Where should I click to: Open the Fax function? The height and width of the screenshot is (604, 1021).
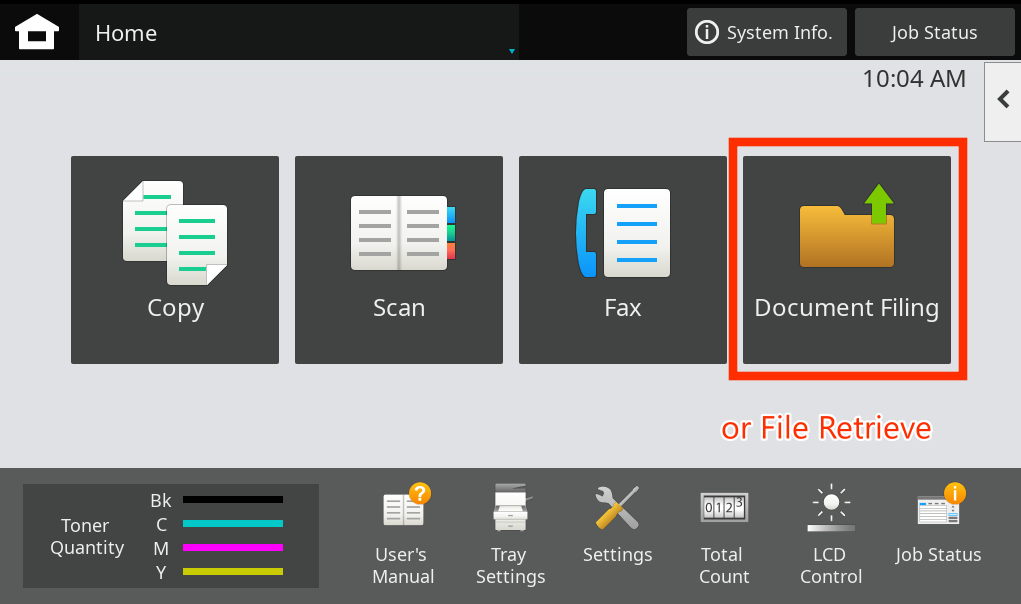tap(622, 259)
